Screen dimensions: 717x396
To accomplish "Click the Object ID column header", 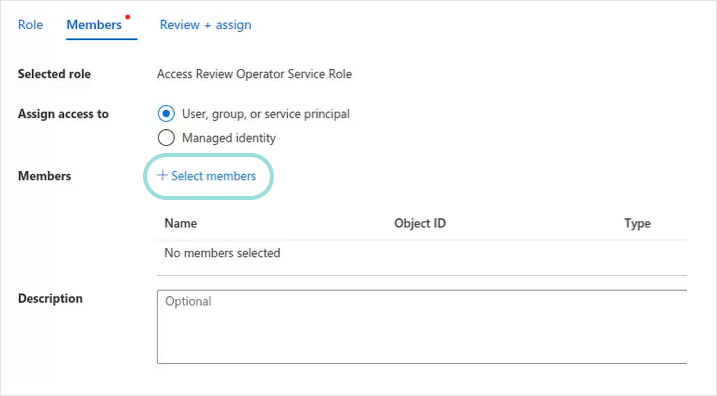I will (420, 223).
